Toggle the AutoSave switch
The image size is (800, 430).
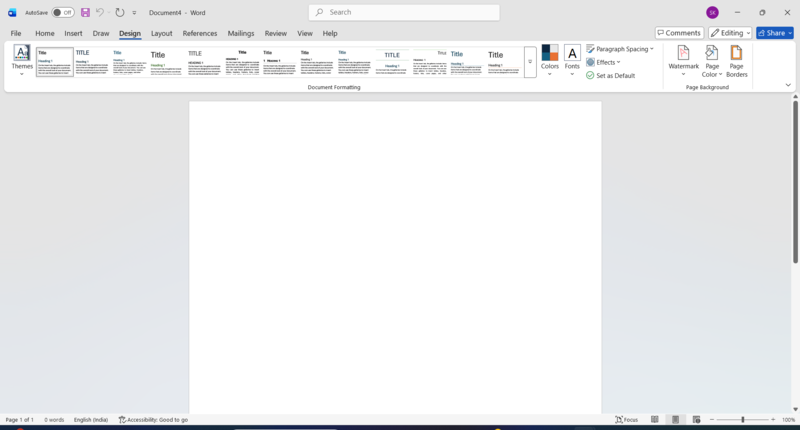[x=63, y=12]
